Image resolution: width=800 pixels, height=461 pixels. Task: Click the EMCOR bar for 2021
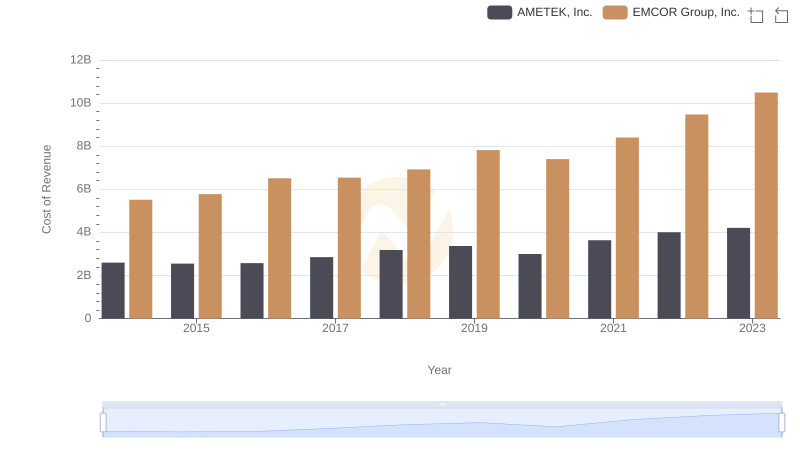point(627,228)
